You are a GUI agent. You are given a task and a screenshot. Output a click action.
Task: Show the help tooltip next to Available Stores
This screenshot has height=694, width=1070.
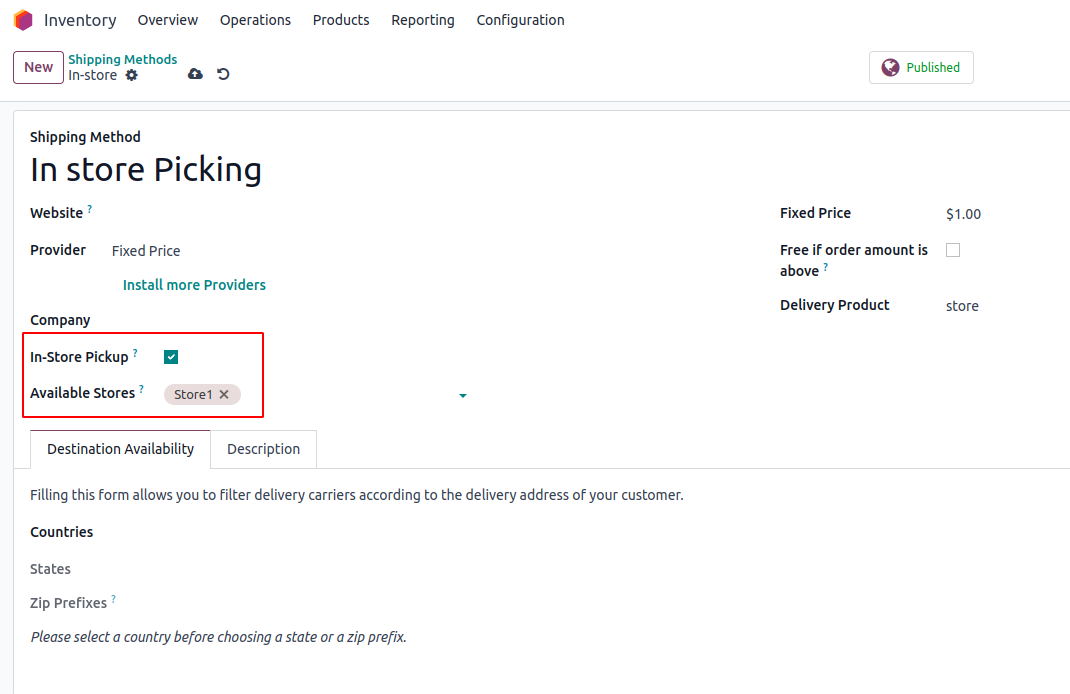[141, 389]
